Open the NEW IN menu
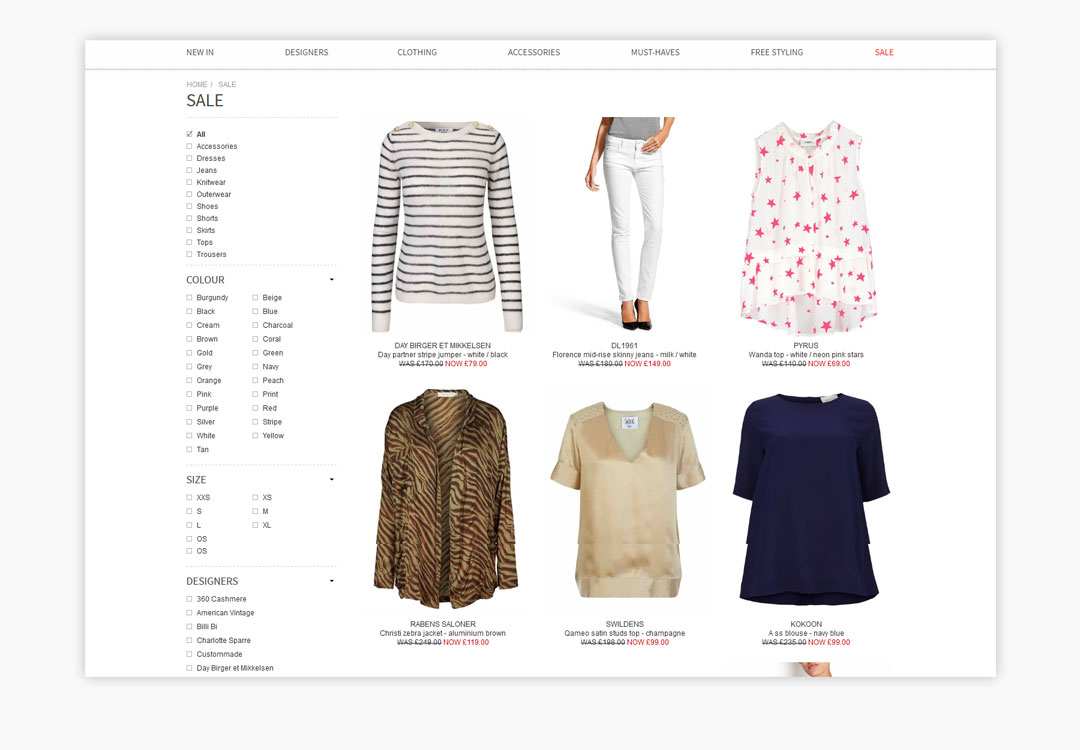 pyautogui.click(x=200, y=52)
